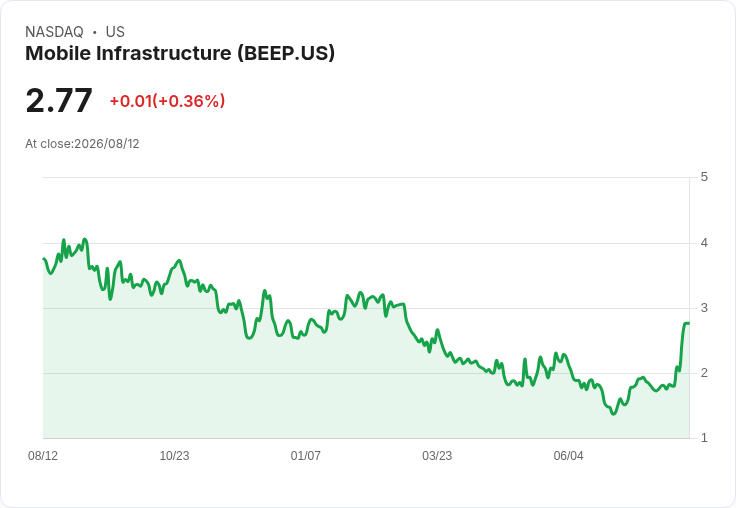The width and height of the screenshot is (736, 508).
Task: Click the 08/12 x-axis date label
Action: pyautogui.click(x=43, y=455)
